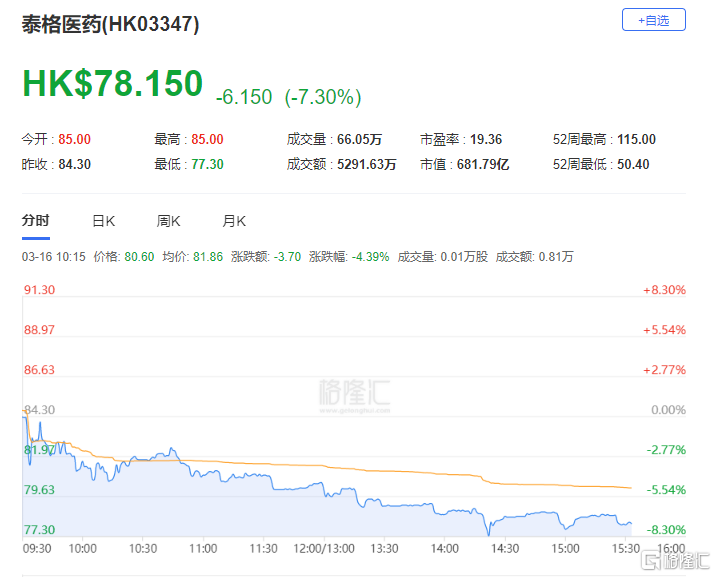The width and height of the screenshot is (716, 577).
Task: Click the 最低 low value 77.30
Action: [x=207, y=164]
